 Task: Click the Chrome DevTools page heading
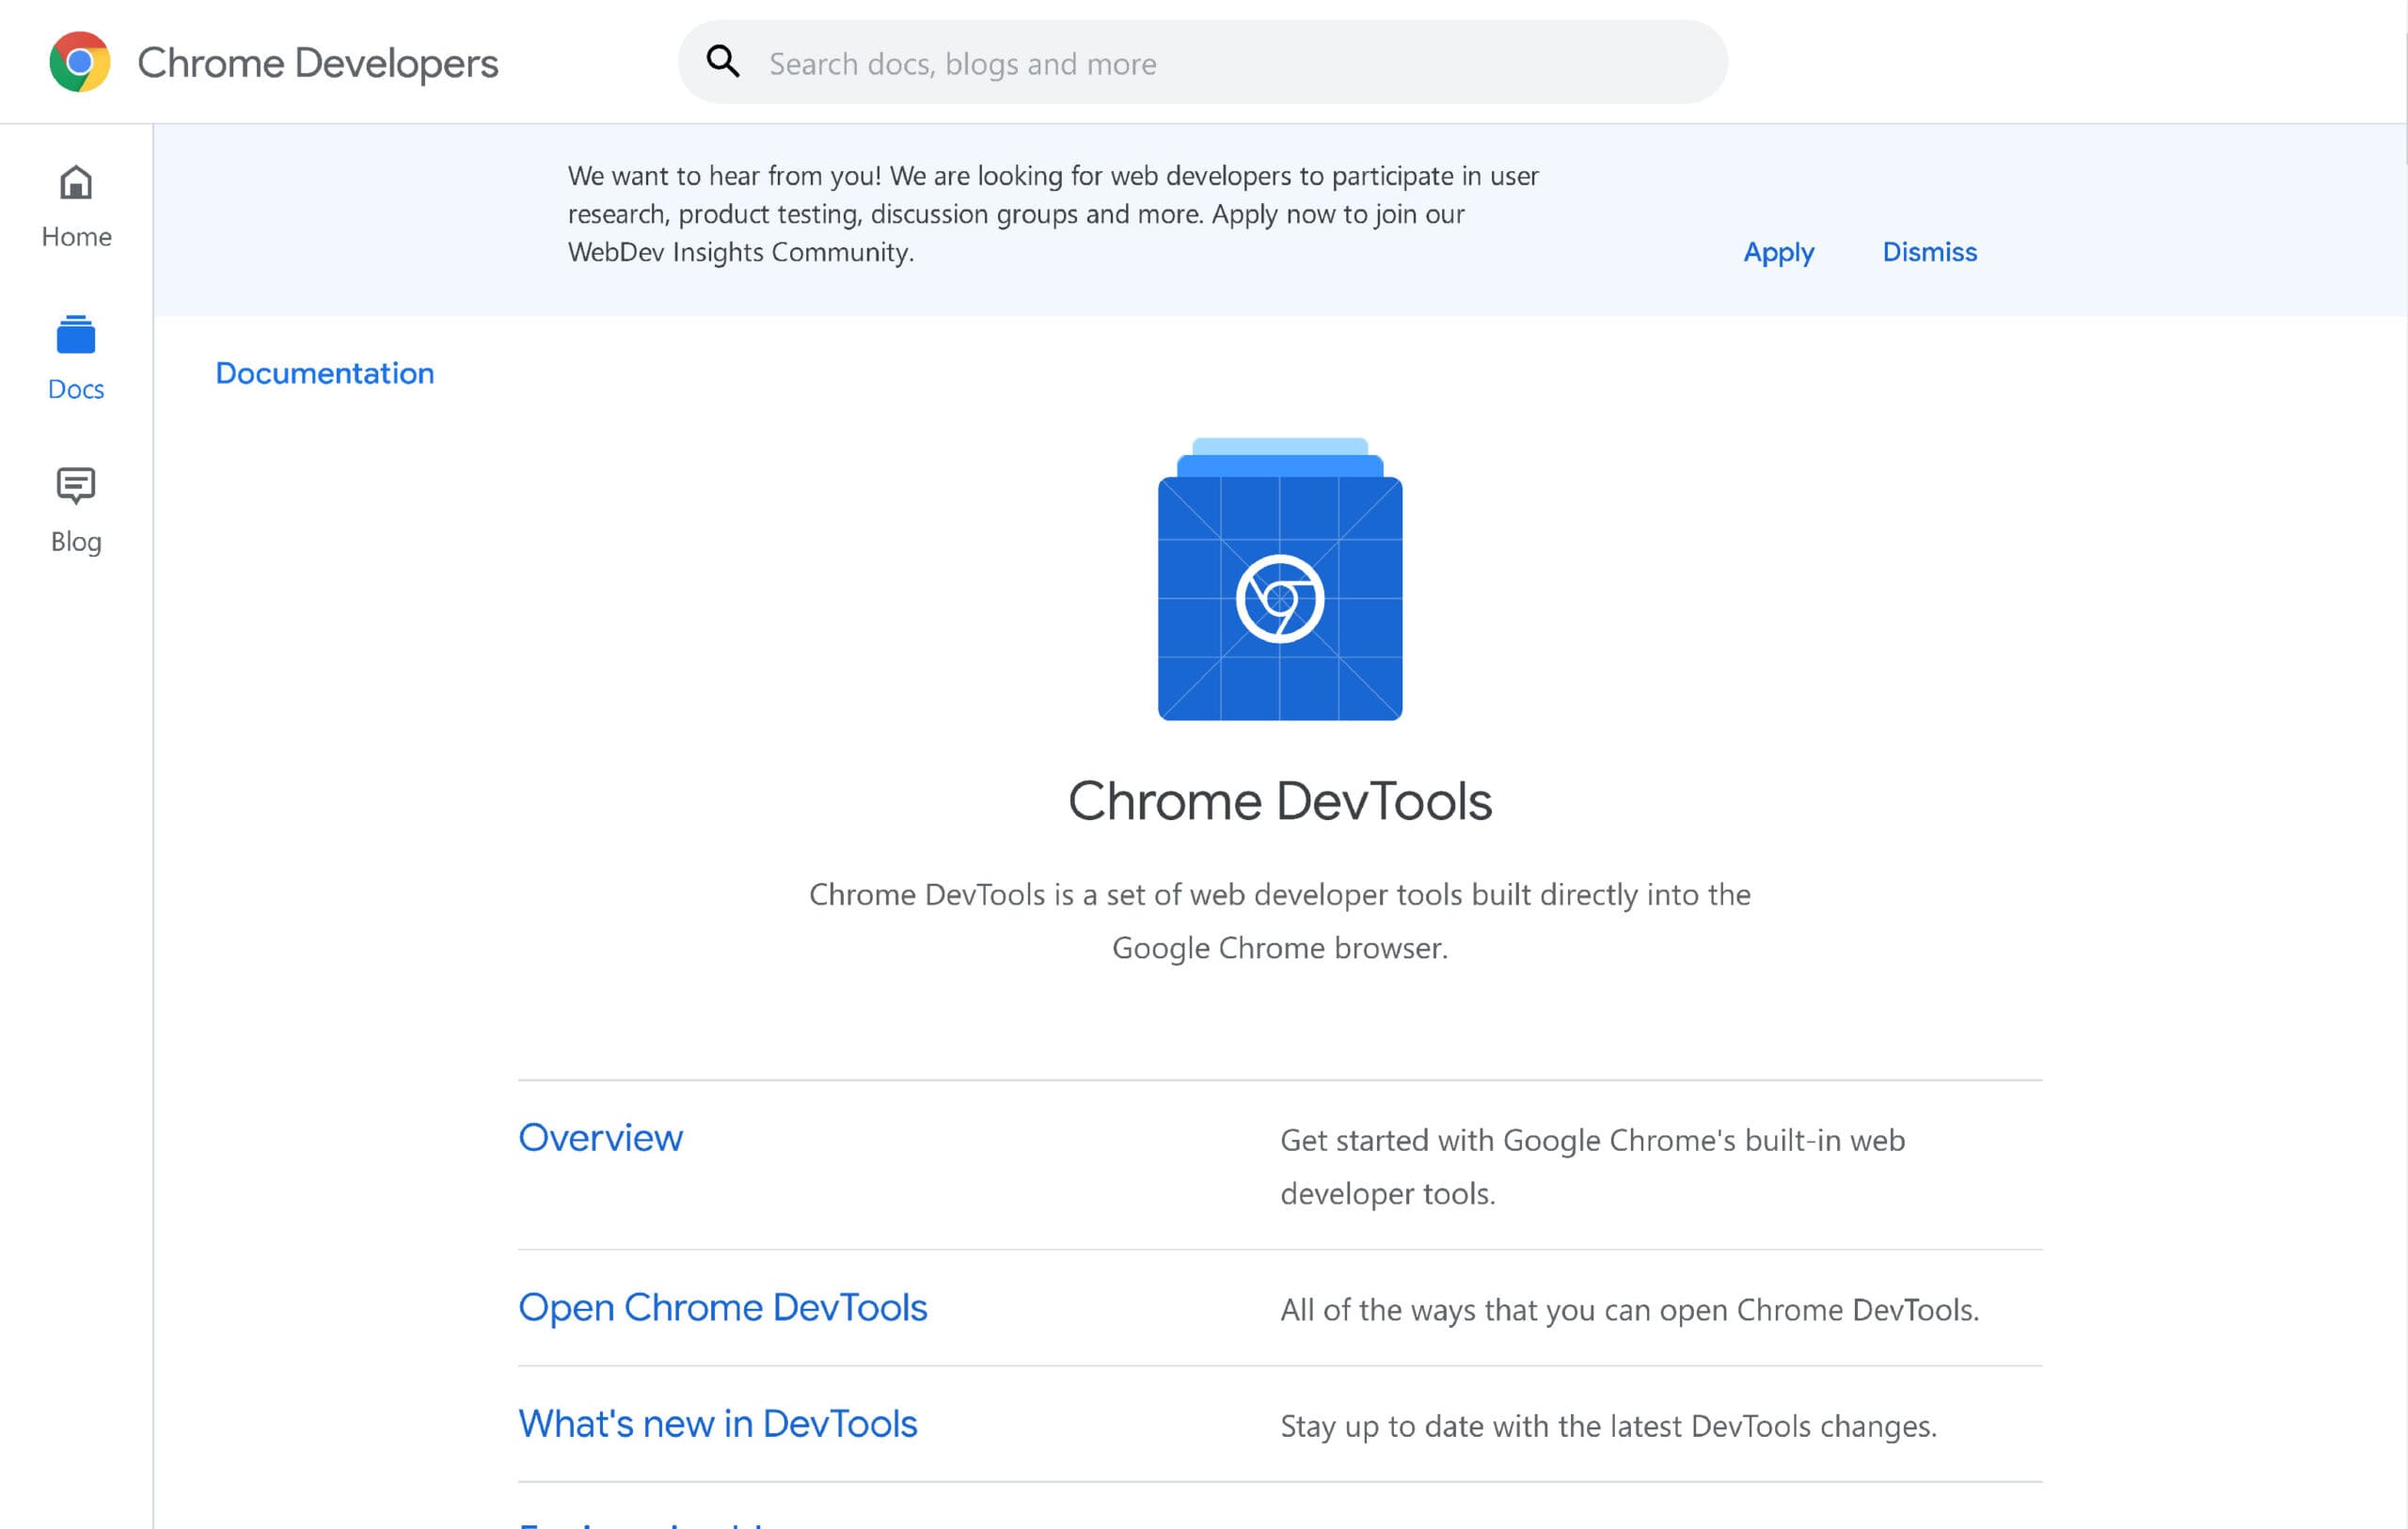(x=1279, y=801)
